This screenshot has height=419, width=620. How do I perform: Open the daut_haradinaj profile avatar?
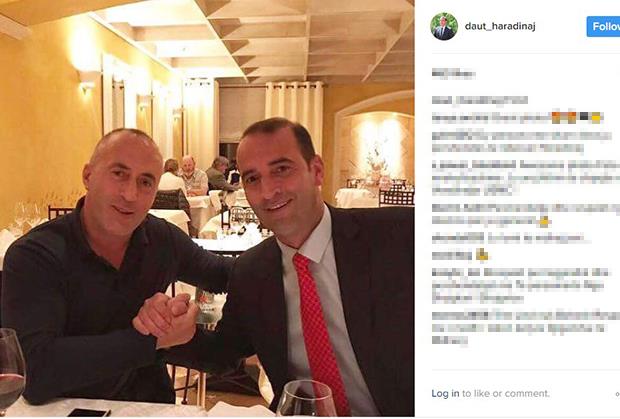tap(444, 26)
